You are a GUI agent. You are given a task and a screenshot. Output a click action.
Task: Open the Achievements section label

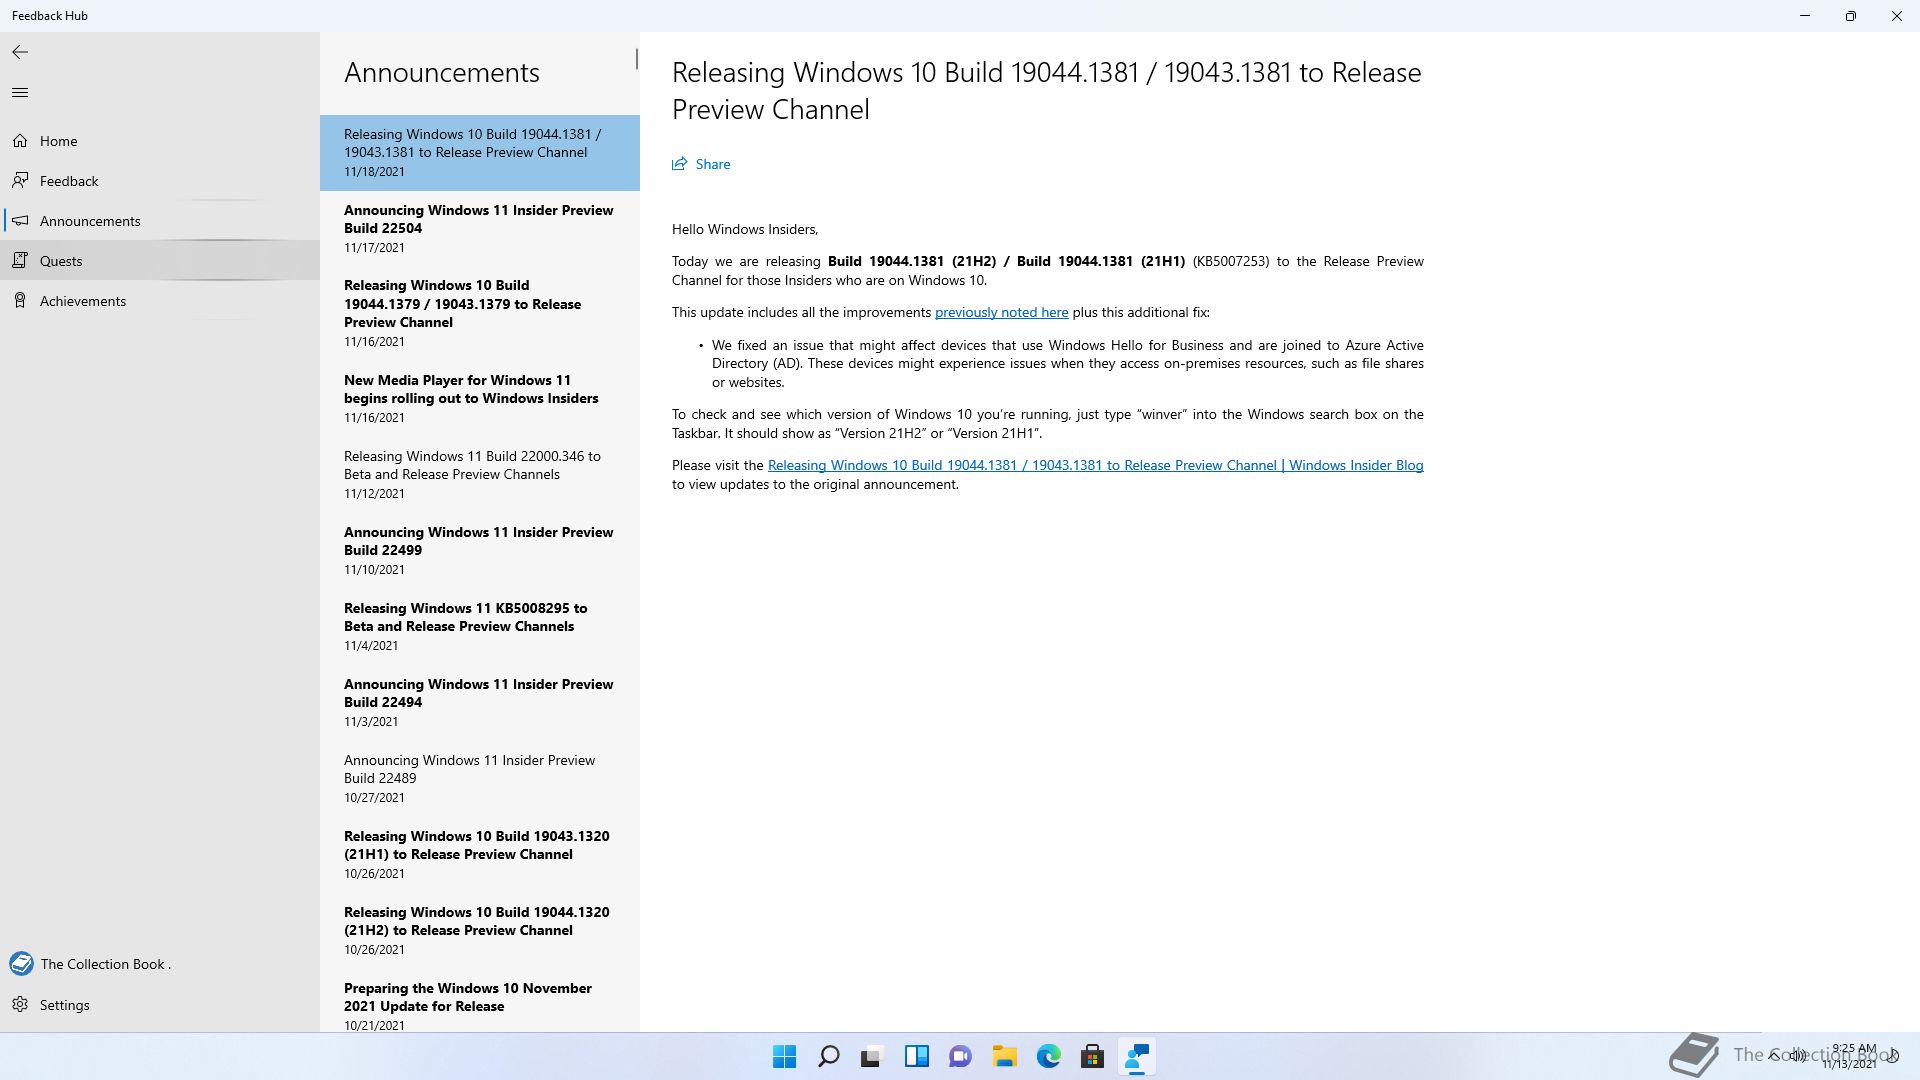(83, 301)
